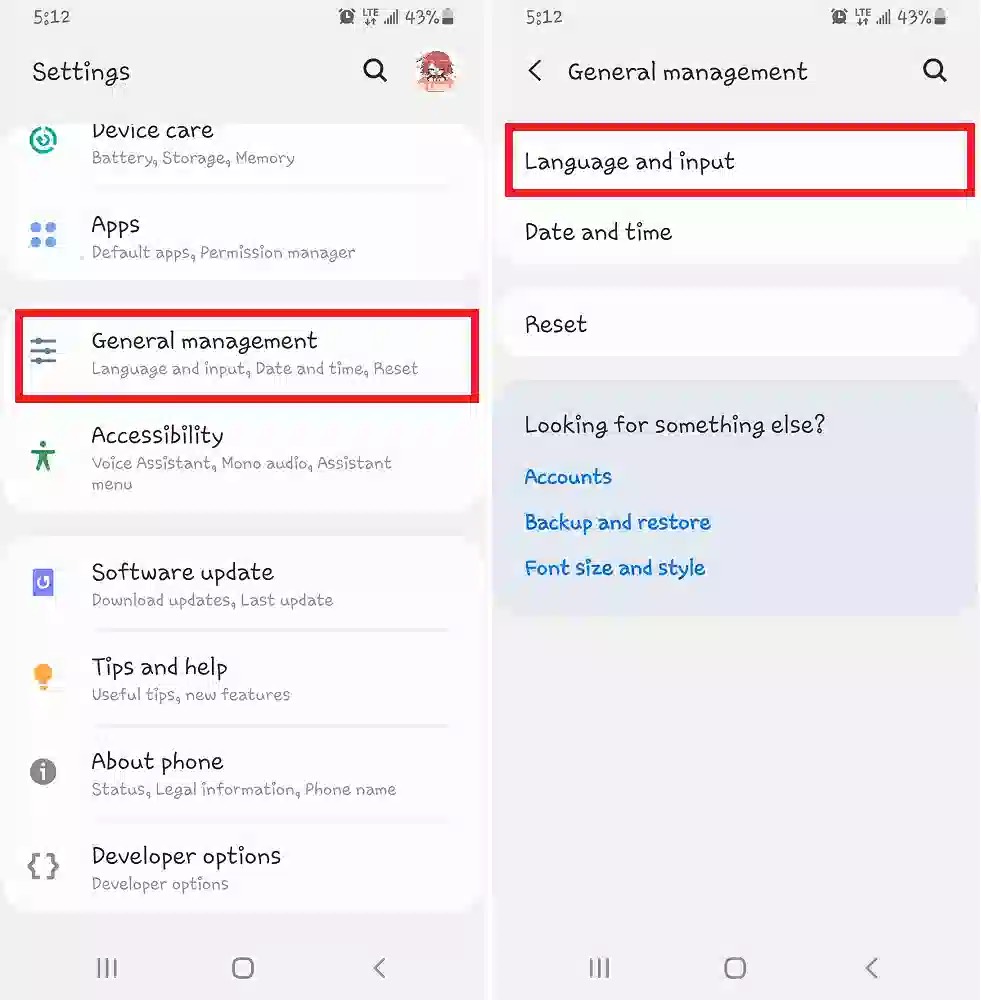
Task: Tap recent apps button on right phone
Action: [600, 967]
